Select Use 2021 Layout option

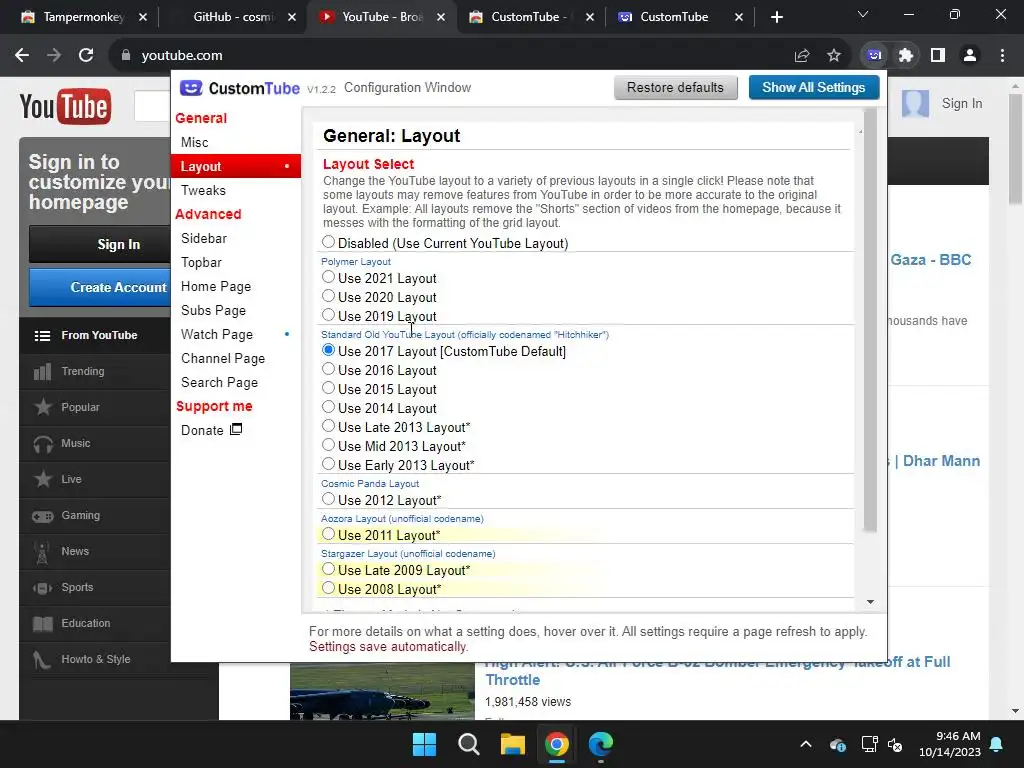point(328,277)
